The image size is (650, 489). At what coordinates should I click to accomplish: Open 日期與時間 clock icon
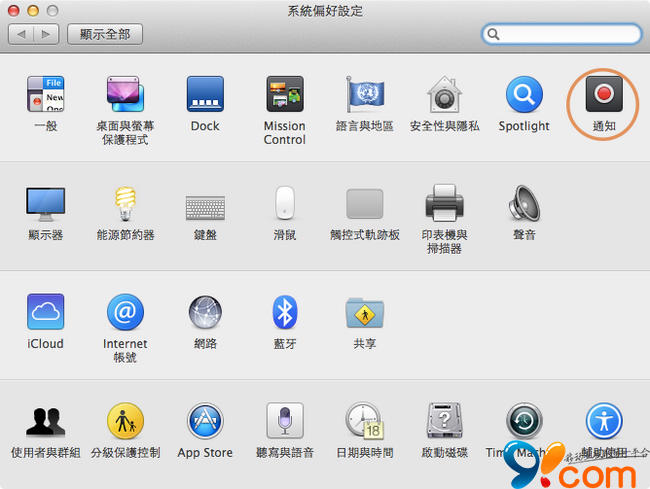pos(365,421)
